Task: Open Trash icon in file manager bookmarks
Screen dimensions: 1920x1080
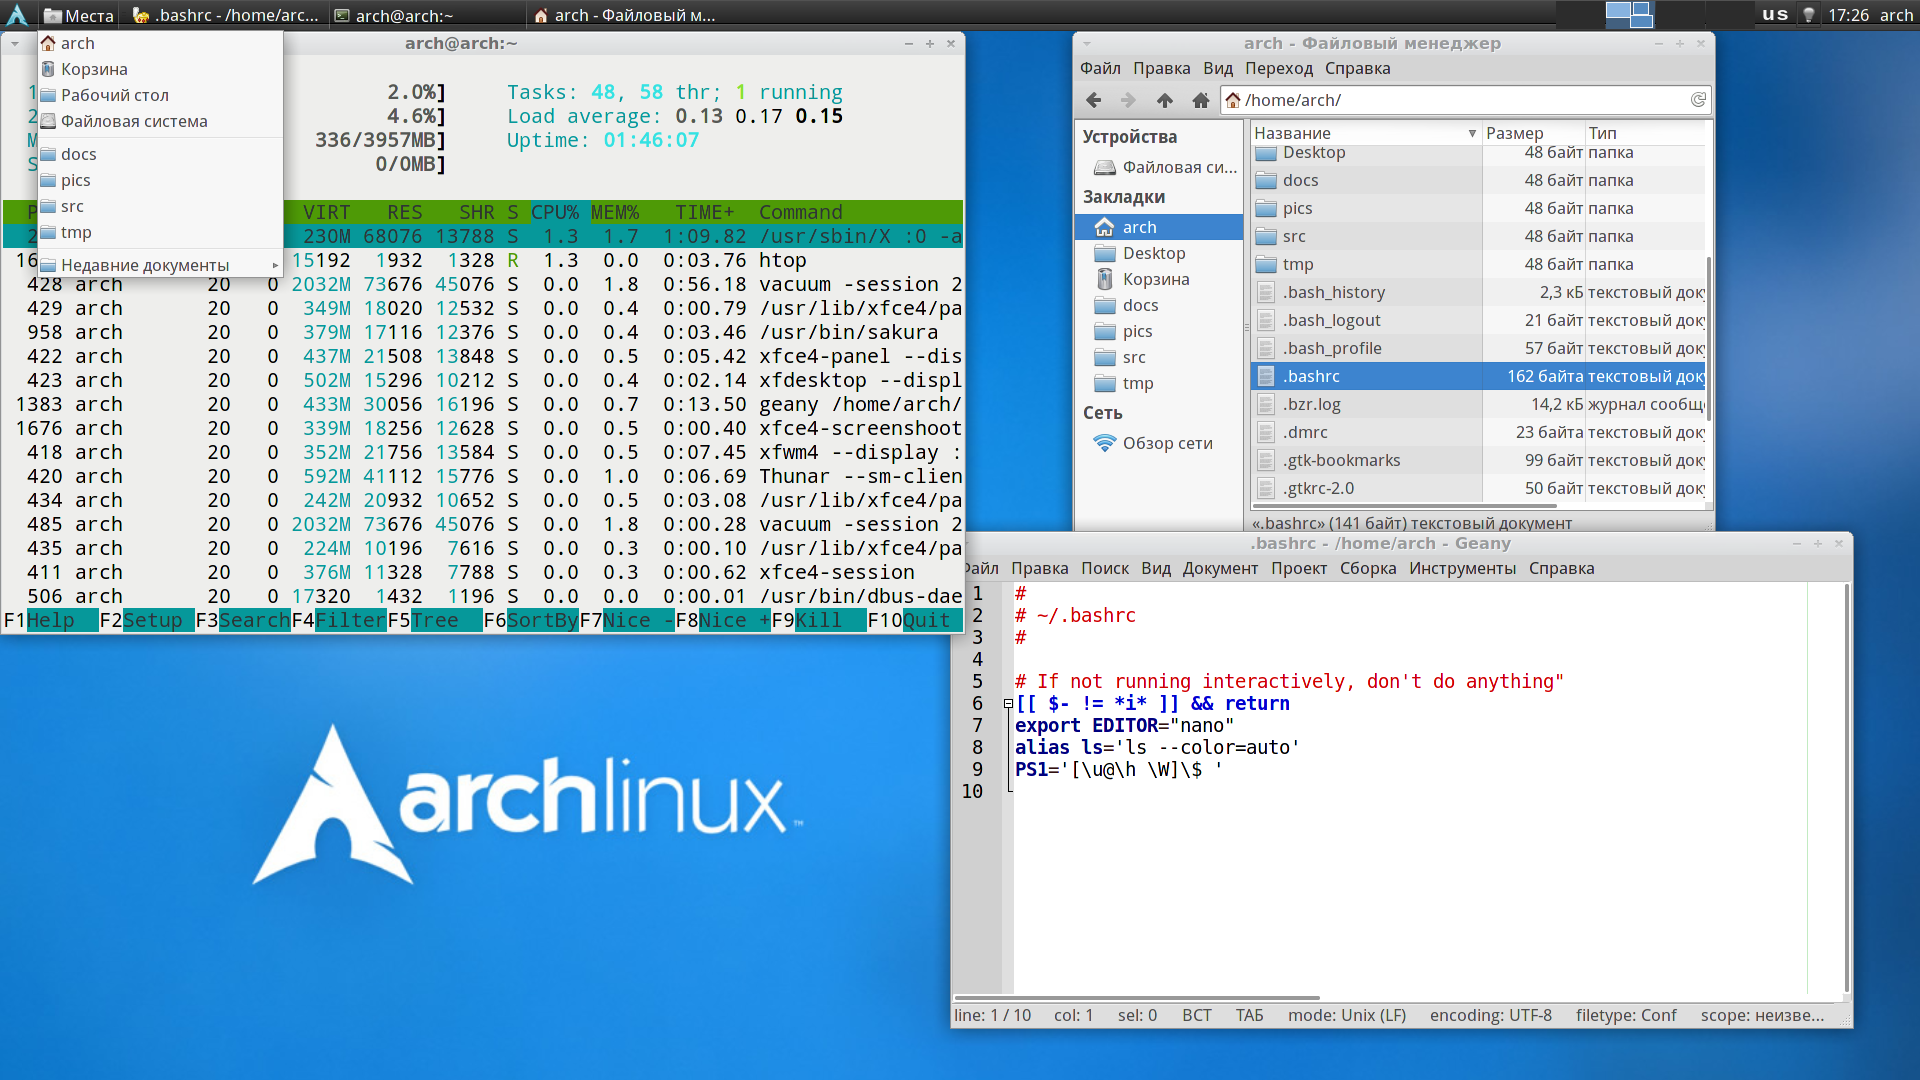Action: point(1104,279)
